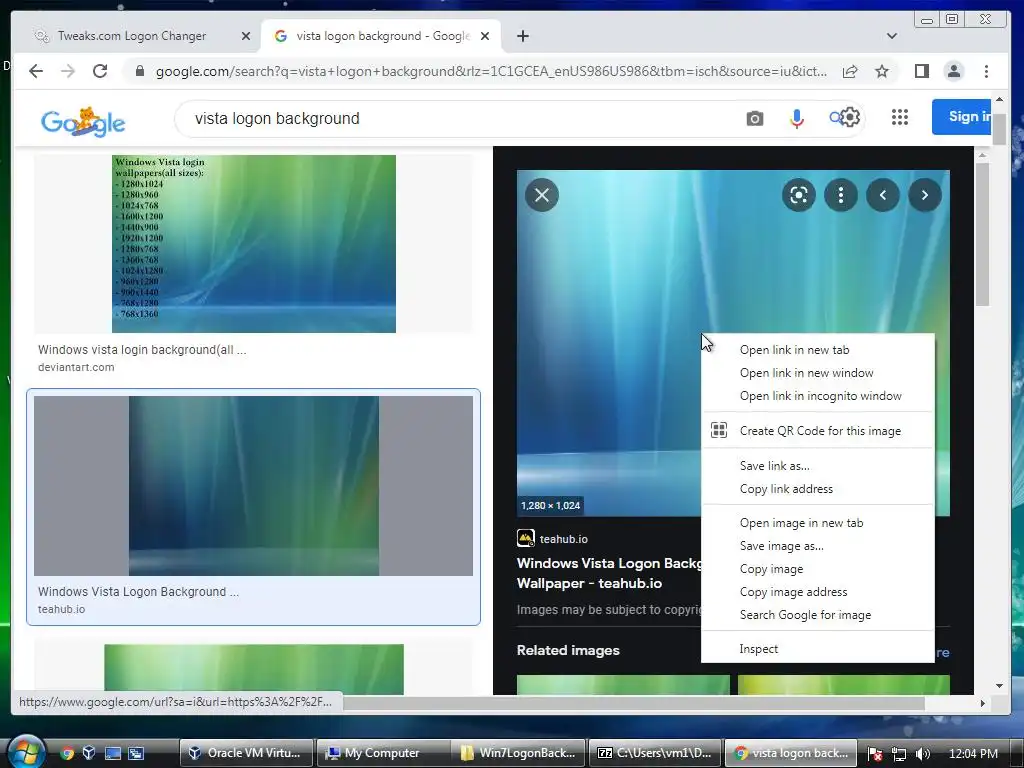Switch to 7-Zip C:\Users\vm1 taskbar button
1024x768 pixels.
point(655,753)
